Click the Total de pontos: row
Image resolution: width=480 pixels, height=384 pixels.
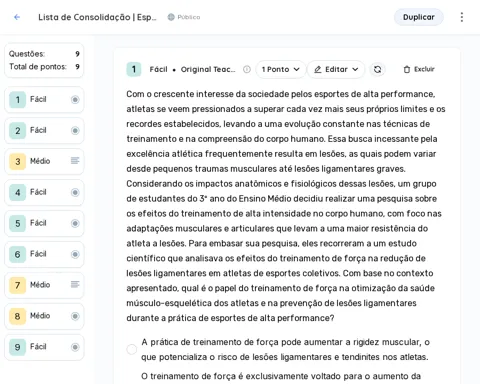pos(44,67)
